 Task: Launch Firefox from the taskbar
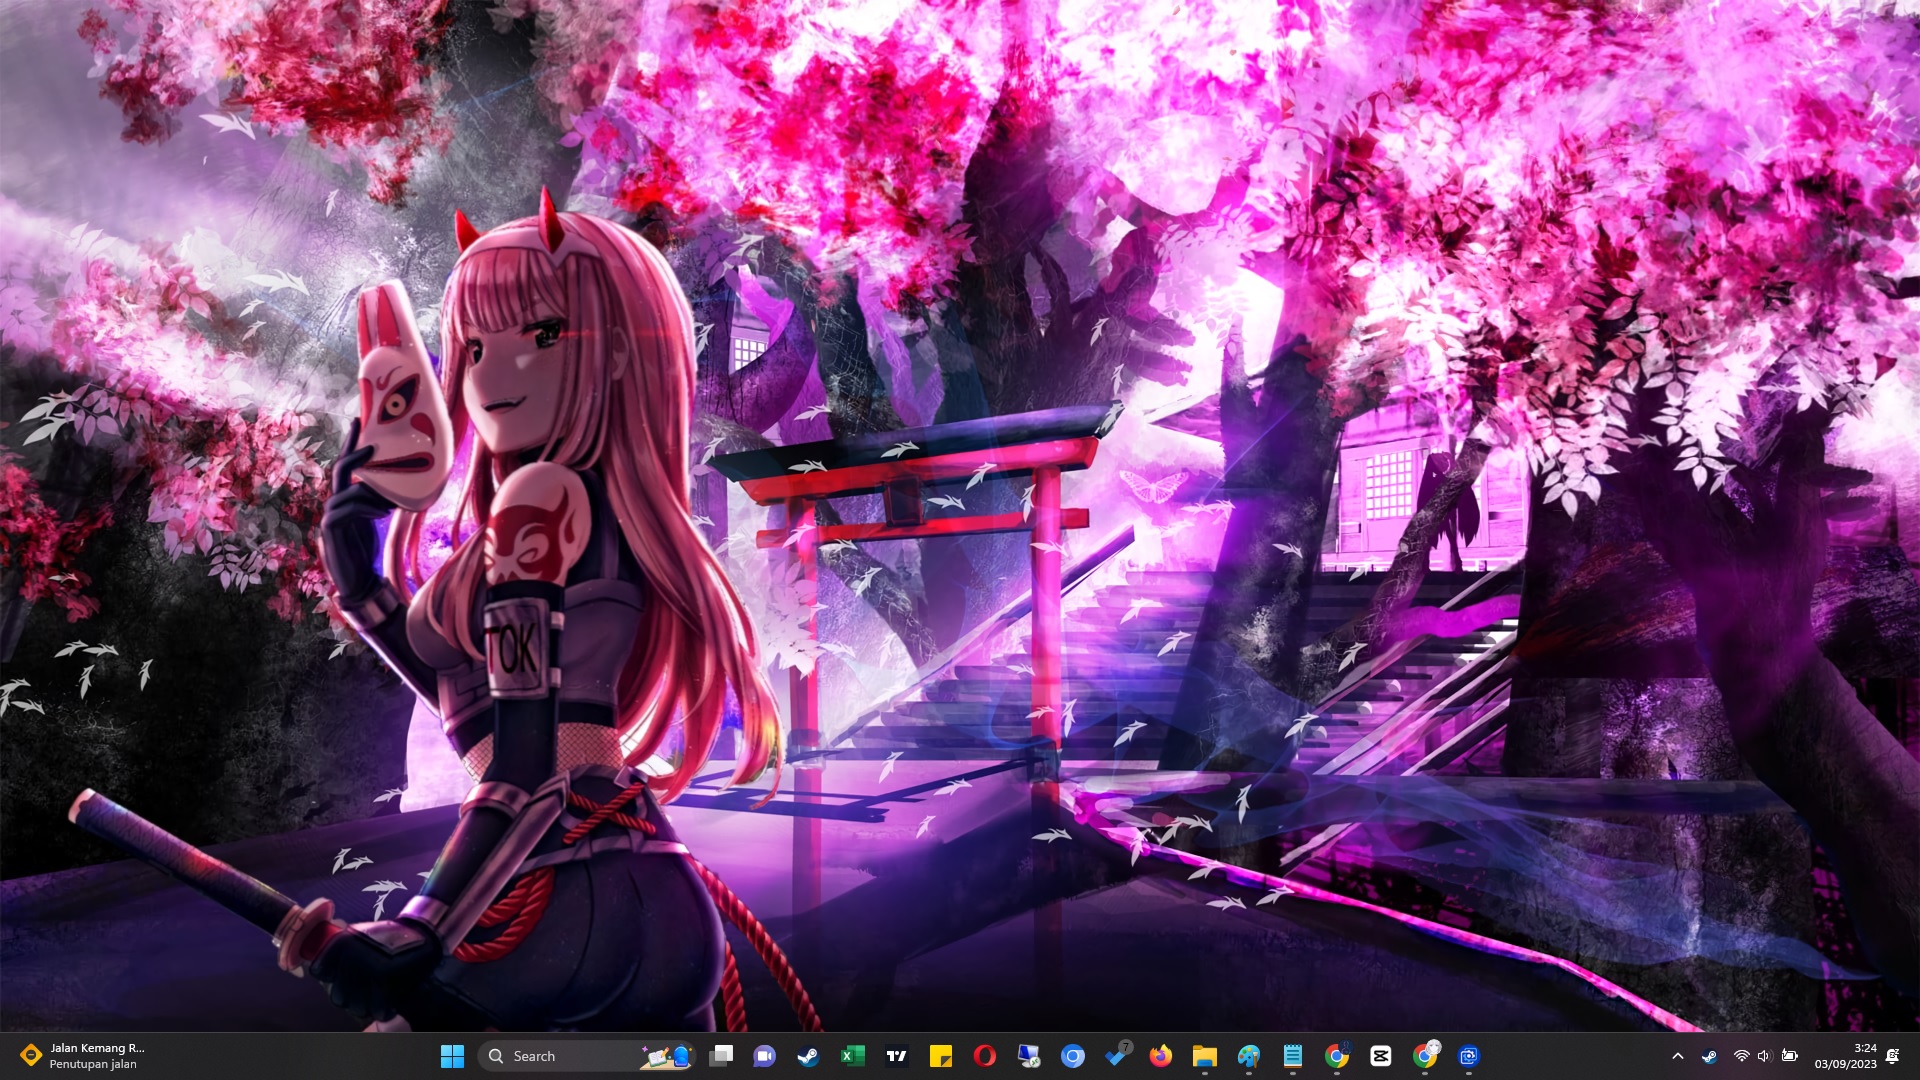(1160, 1056)
